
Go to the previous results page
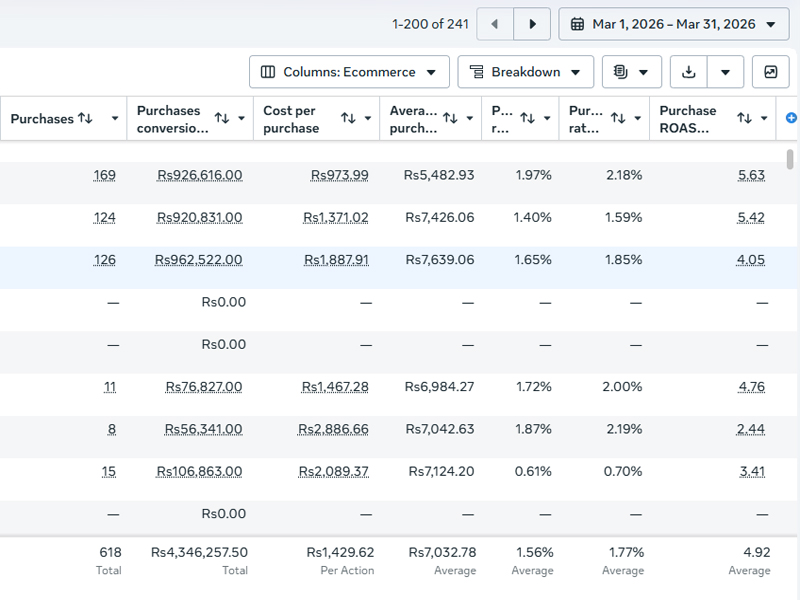click(x=494, y=24)
